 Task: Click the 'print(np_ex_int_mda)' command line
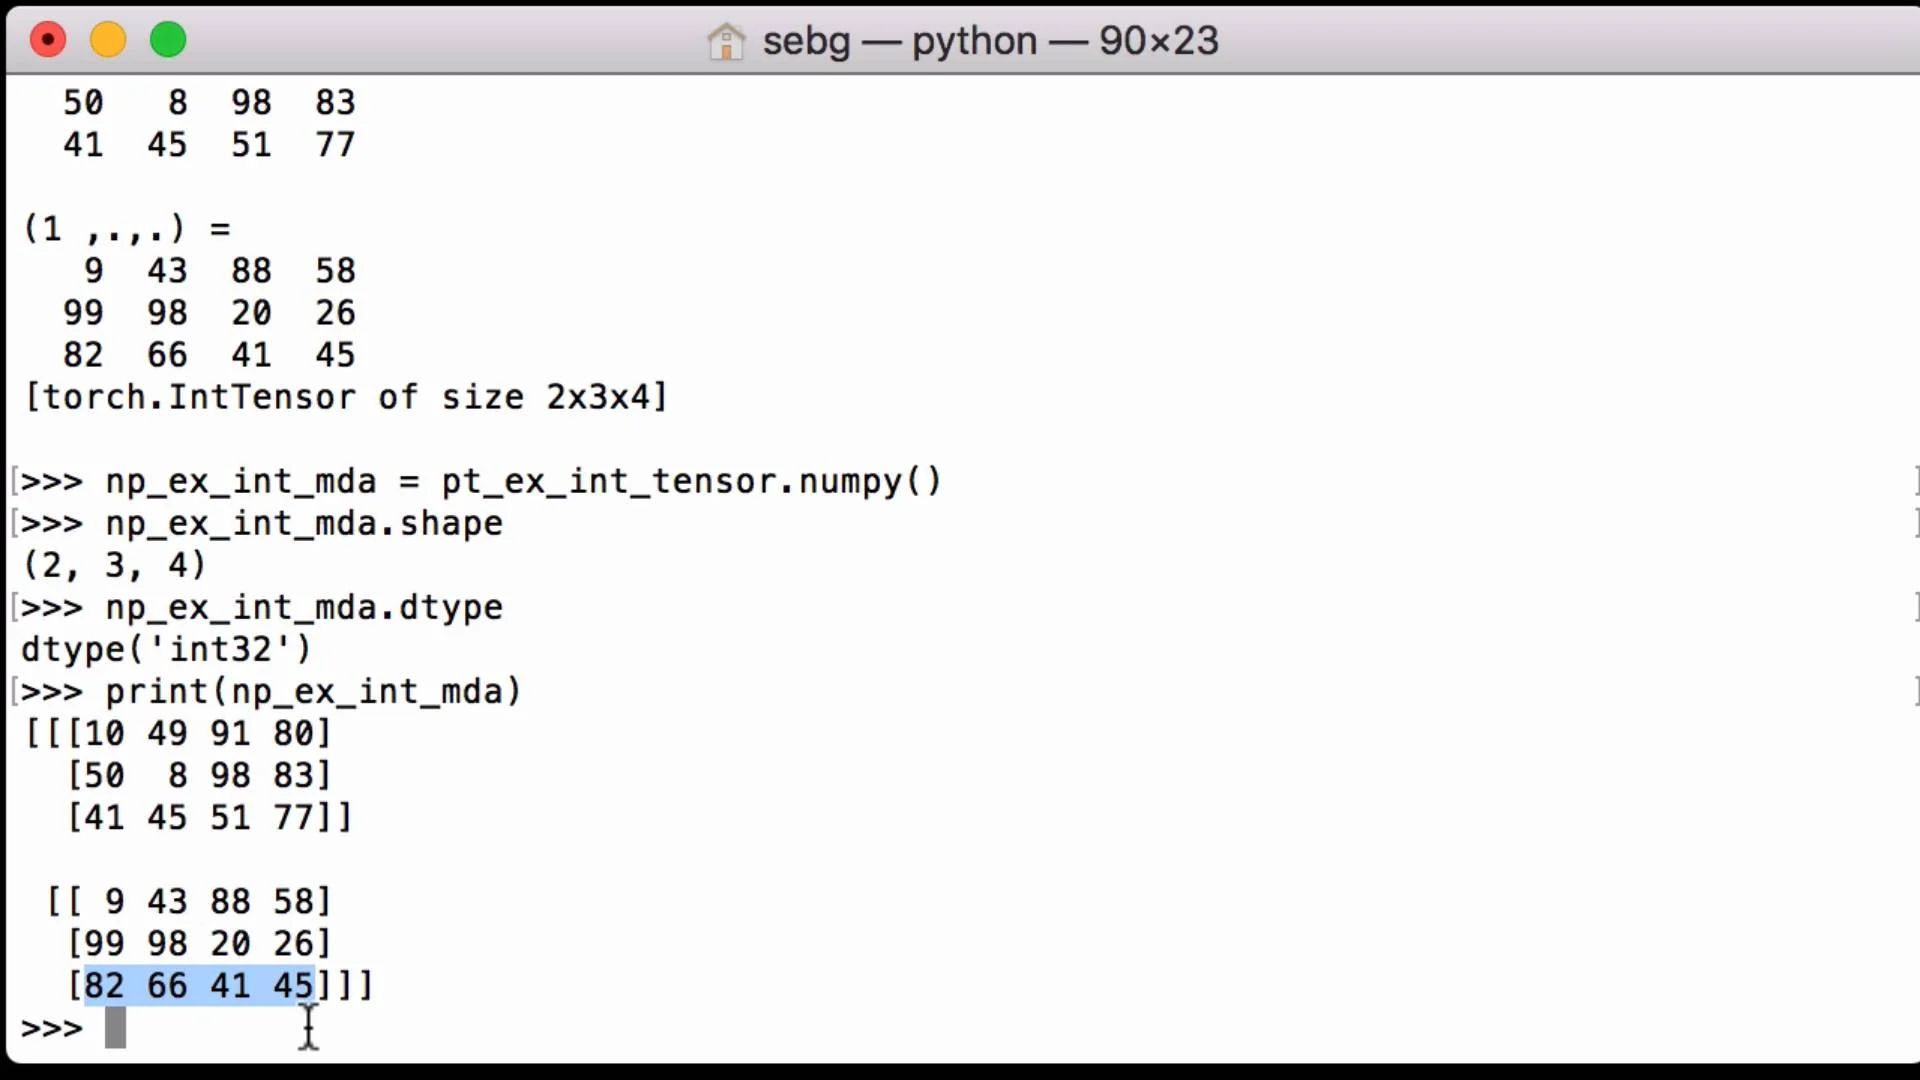point(313,692)
